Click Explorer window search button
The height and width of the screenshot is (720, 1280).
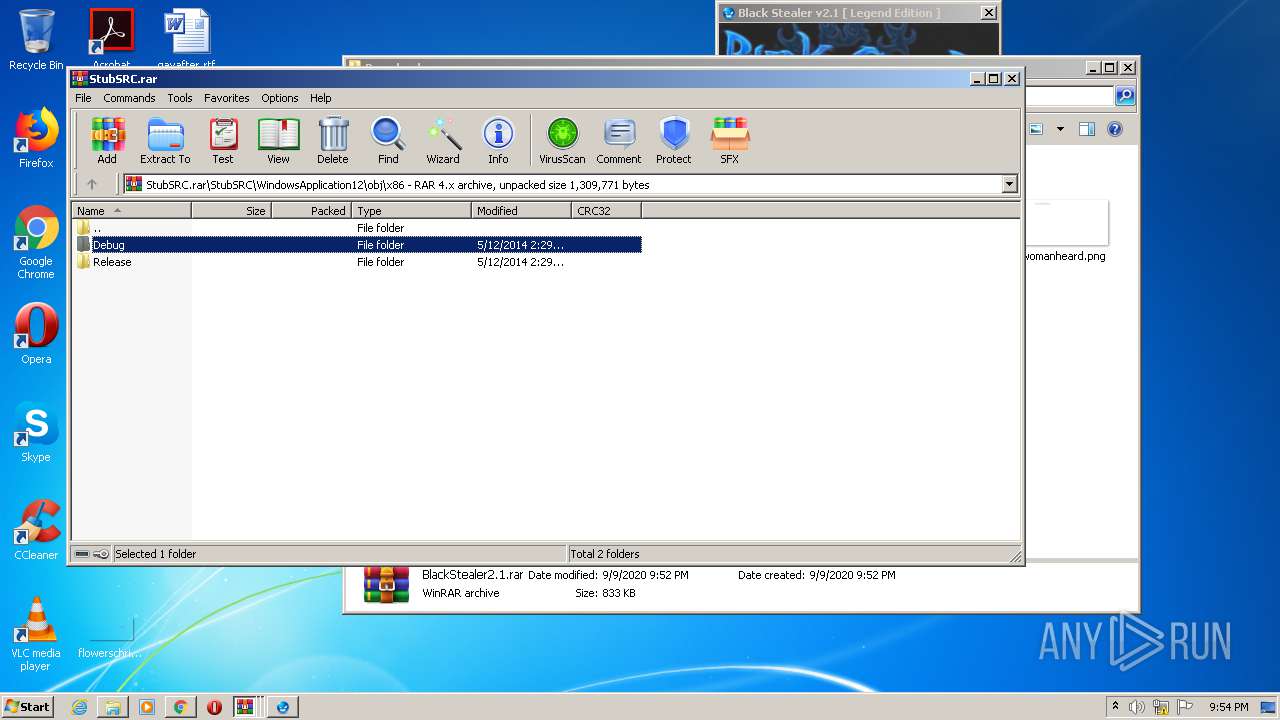click(x=1125, y=96)
